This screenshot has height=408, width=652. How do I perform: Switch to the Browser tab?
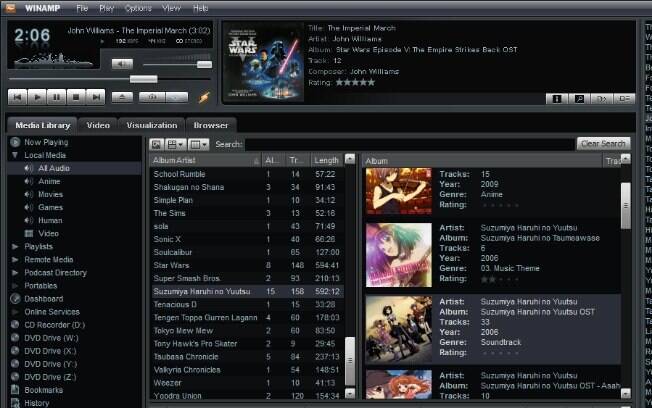pos(211,125)
